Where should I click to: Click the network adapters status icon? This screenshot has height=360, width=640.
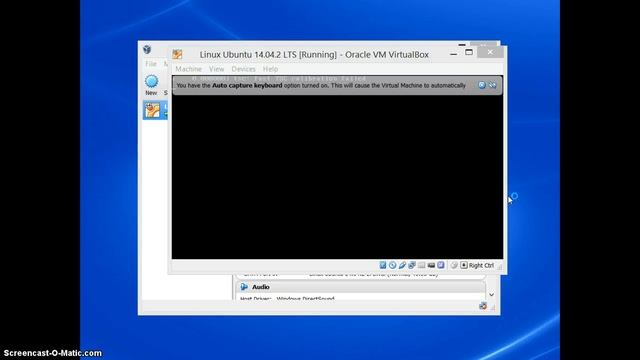pos(412,265)
